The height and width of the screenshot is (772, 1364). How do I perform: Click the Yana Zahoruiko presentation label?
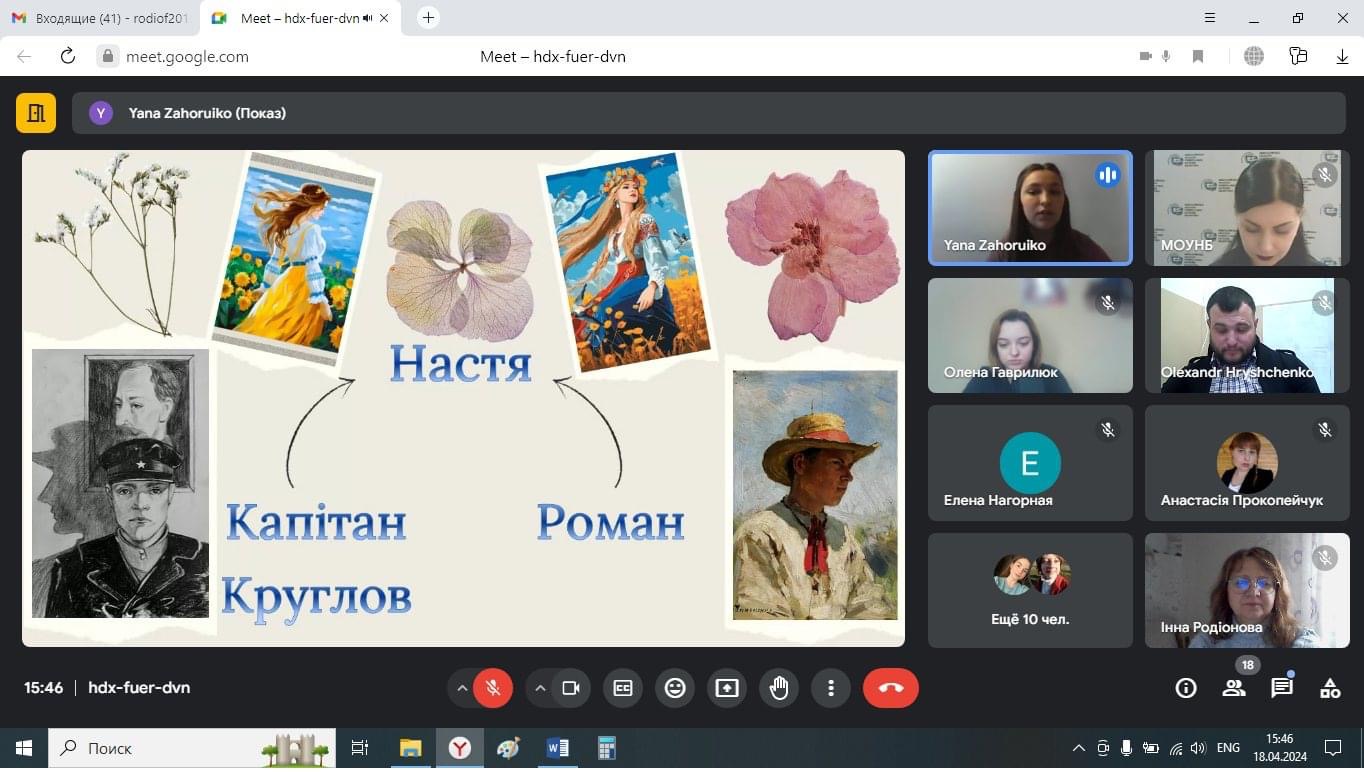point(207,113)
